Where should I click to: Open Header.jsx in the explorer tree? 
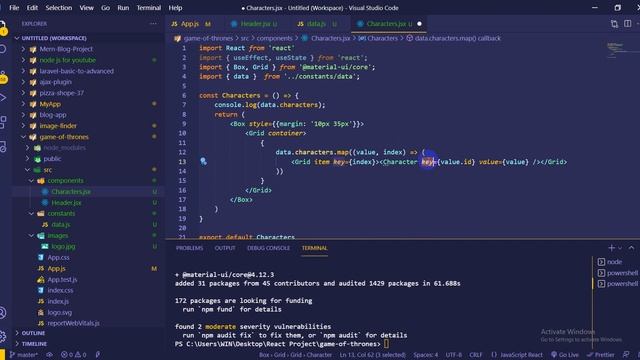point(66,202)
